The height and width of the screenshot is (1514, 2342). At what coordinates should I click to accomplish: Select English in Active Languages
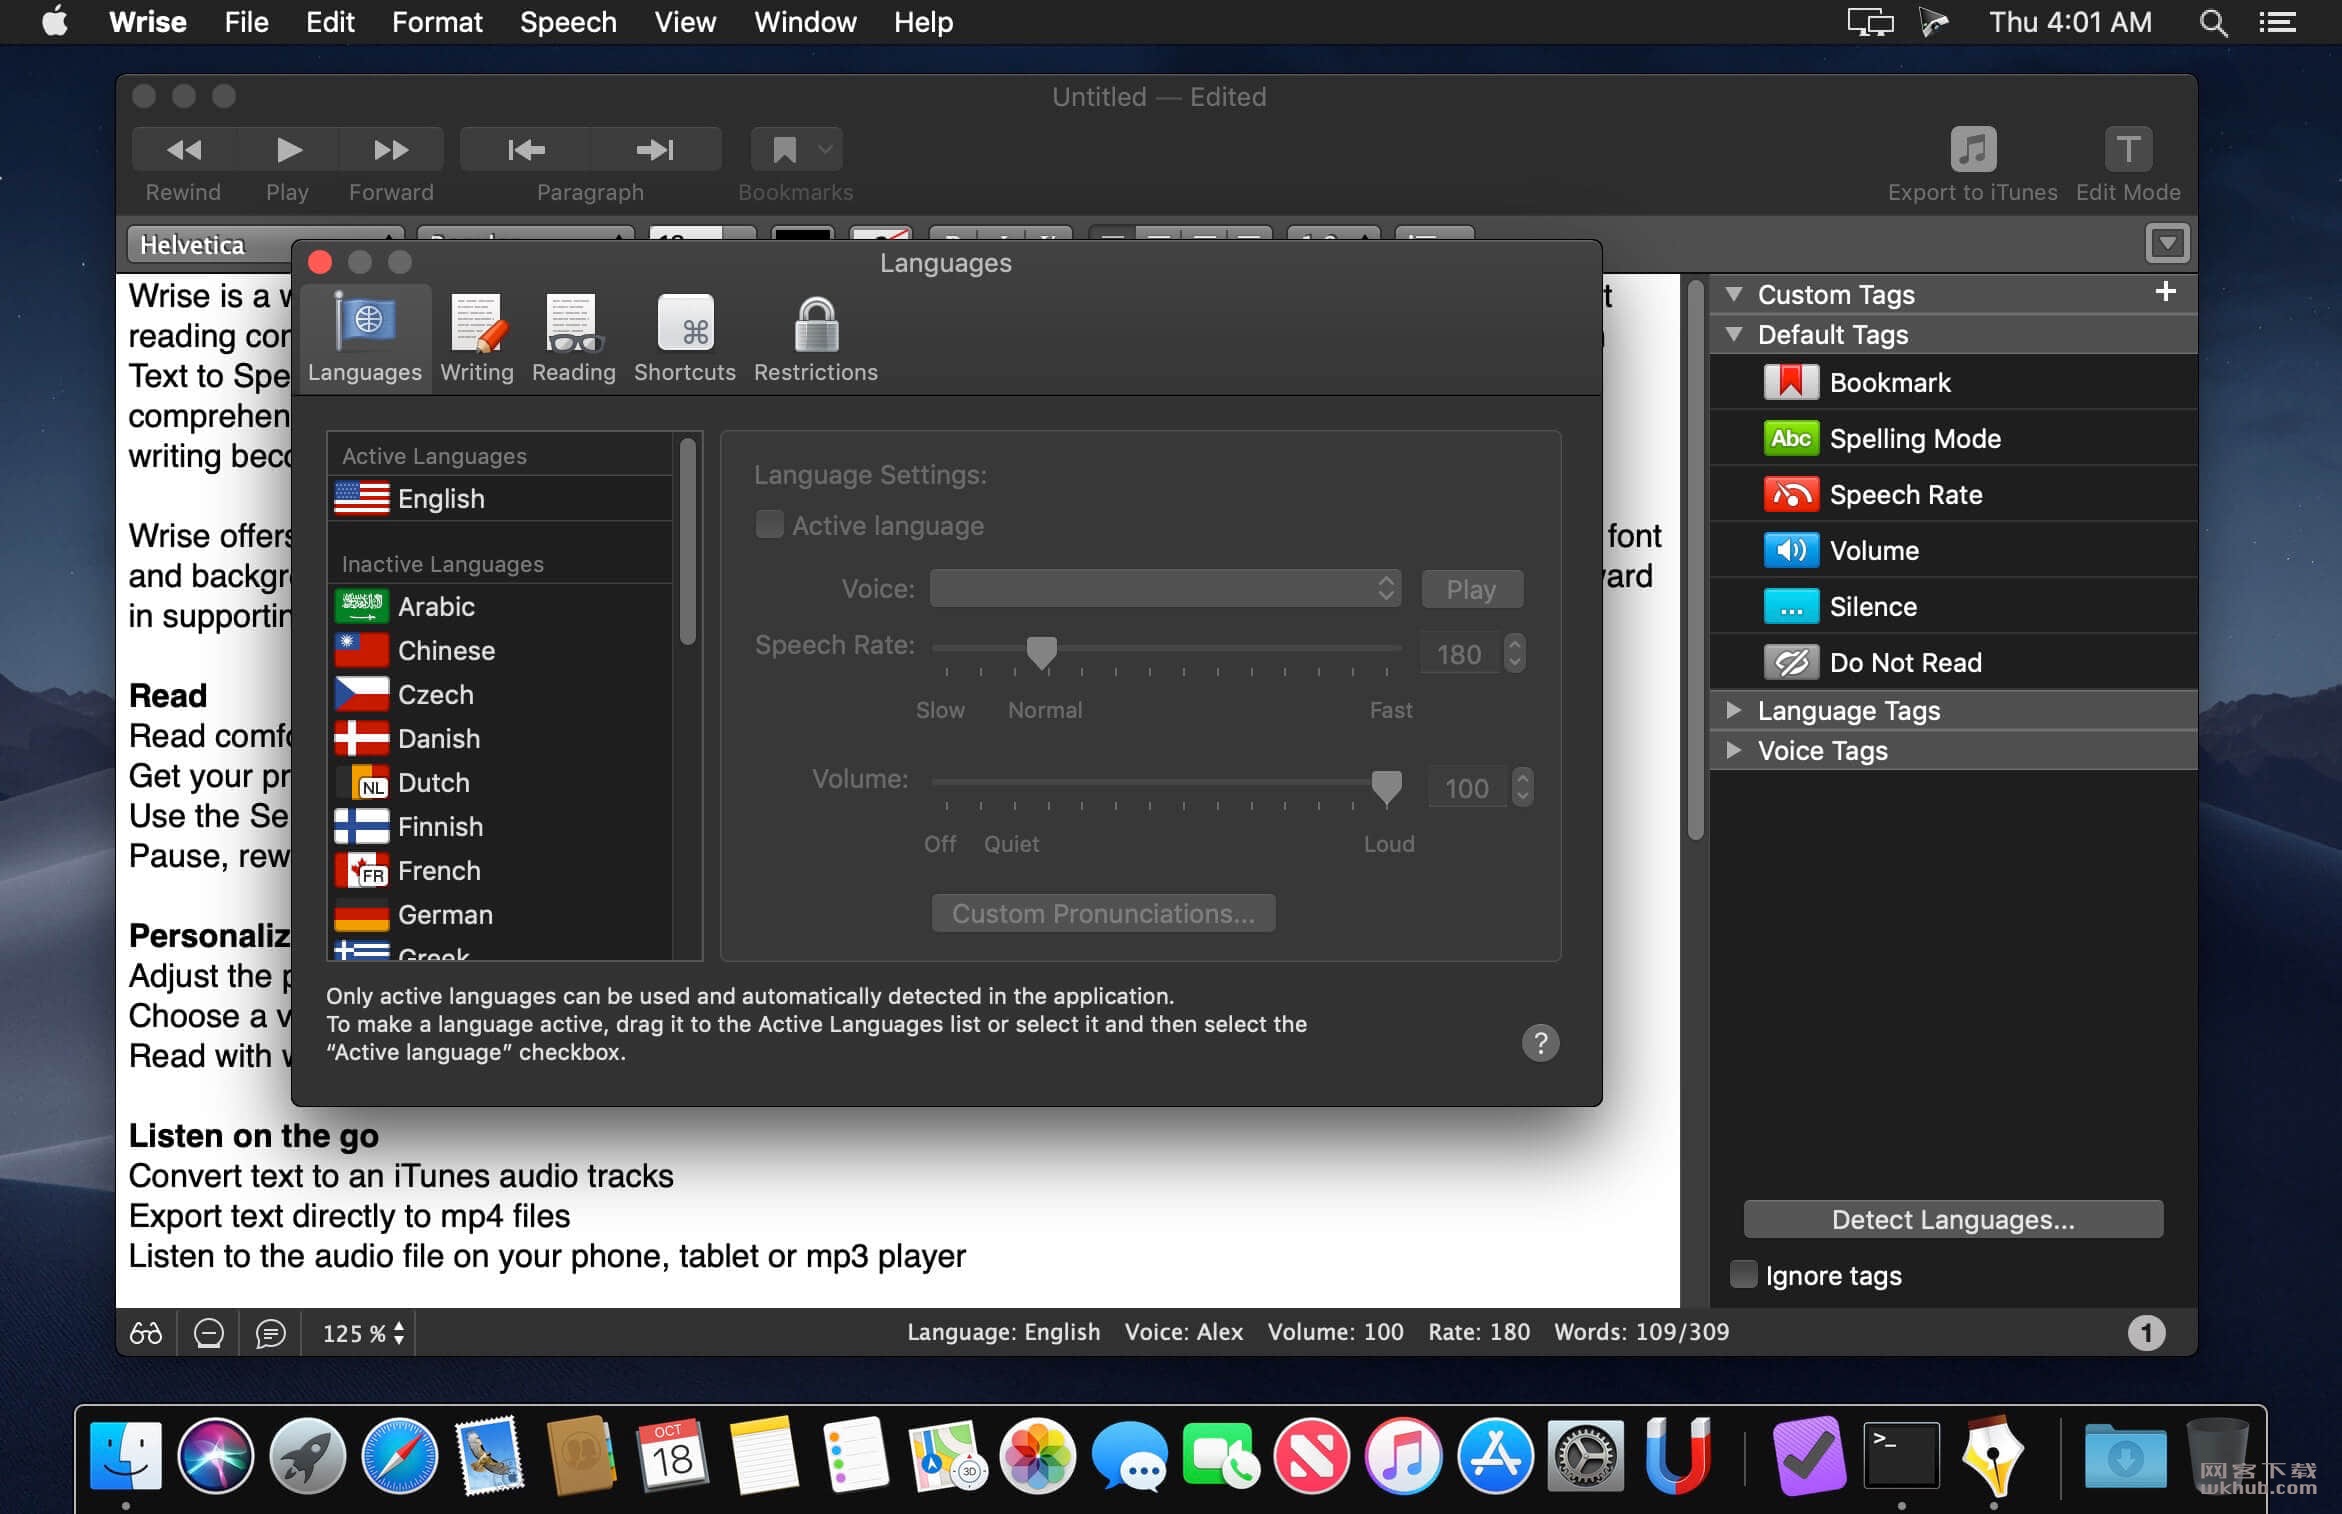(x=501, y=498)
